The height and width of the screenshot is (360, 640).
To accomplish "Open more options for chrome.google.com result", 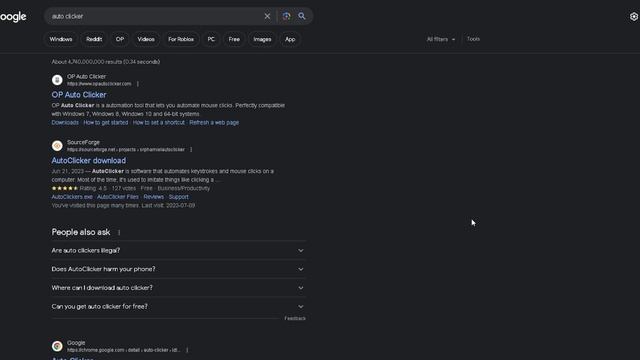I will (x=187, y=350).
